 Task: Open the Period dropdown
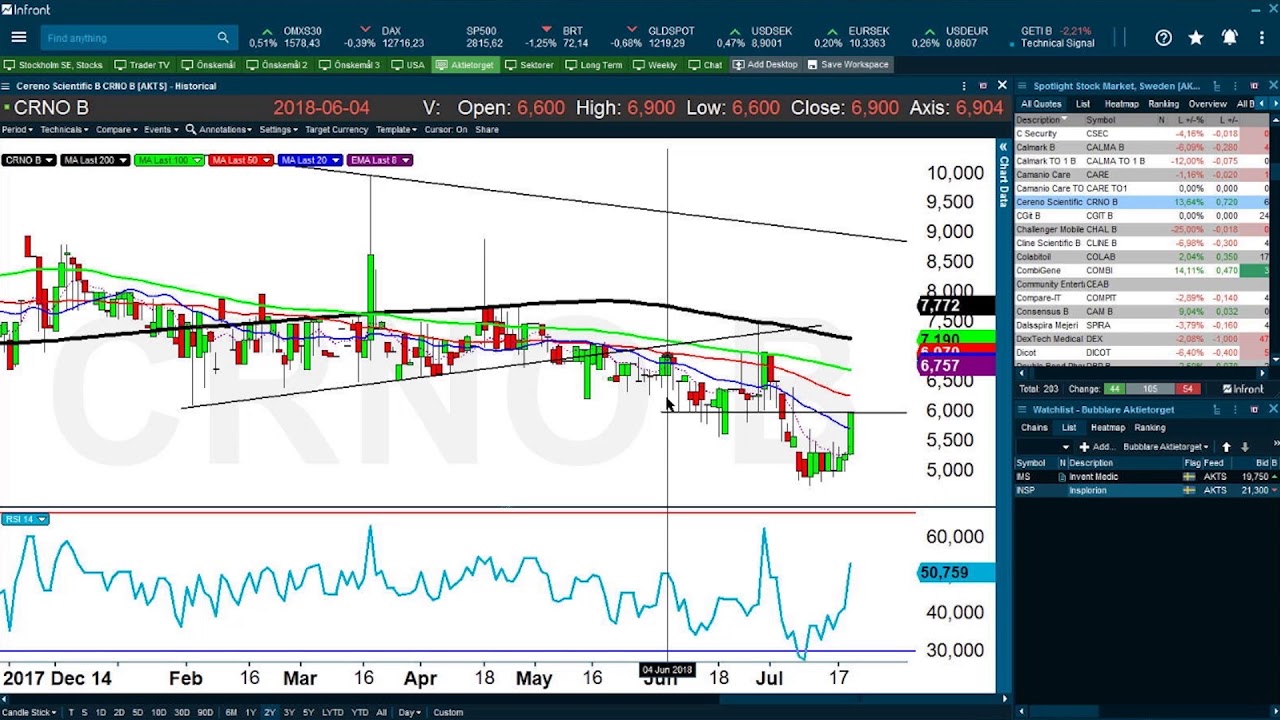click(x=16, y=129)
